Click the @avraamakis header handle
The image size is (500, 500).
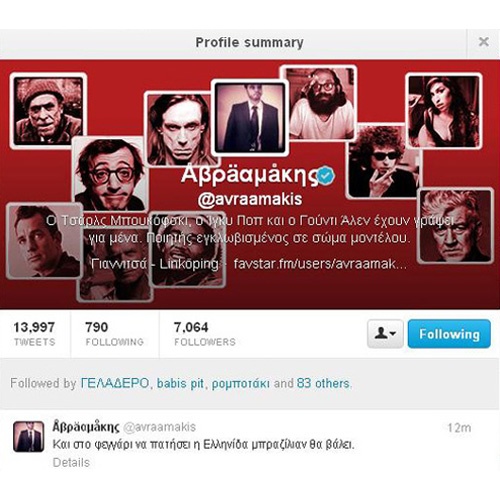250,199
